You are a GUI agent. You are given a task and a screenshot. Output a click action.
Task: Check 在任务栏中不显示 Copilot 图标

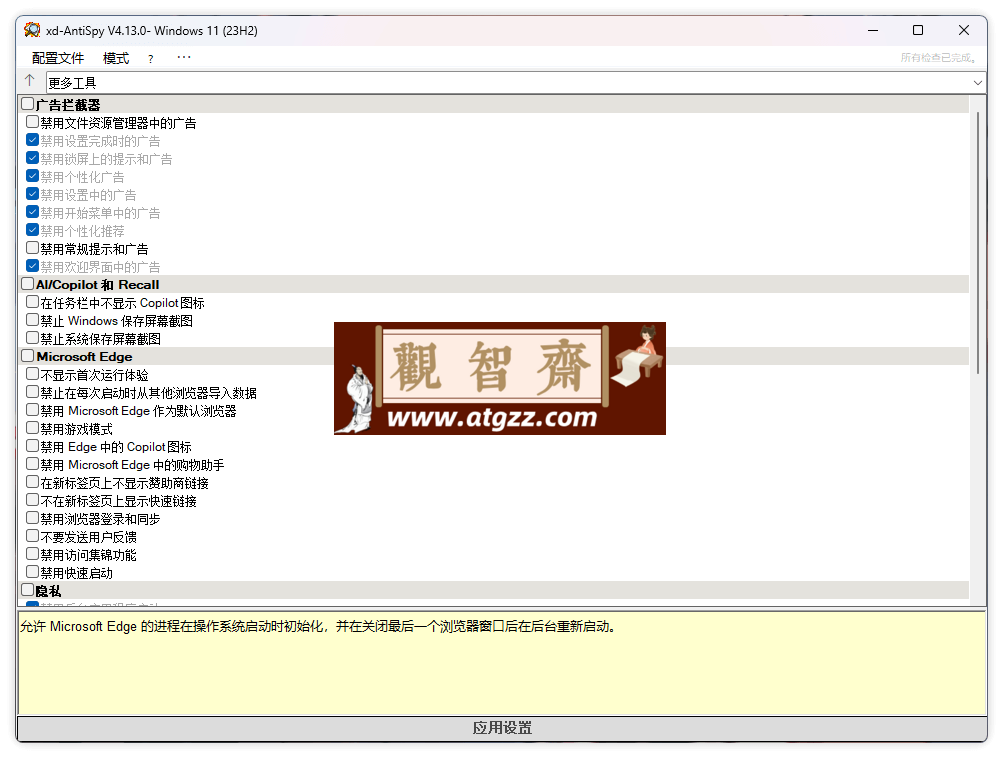[x=33, y=301]
